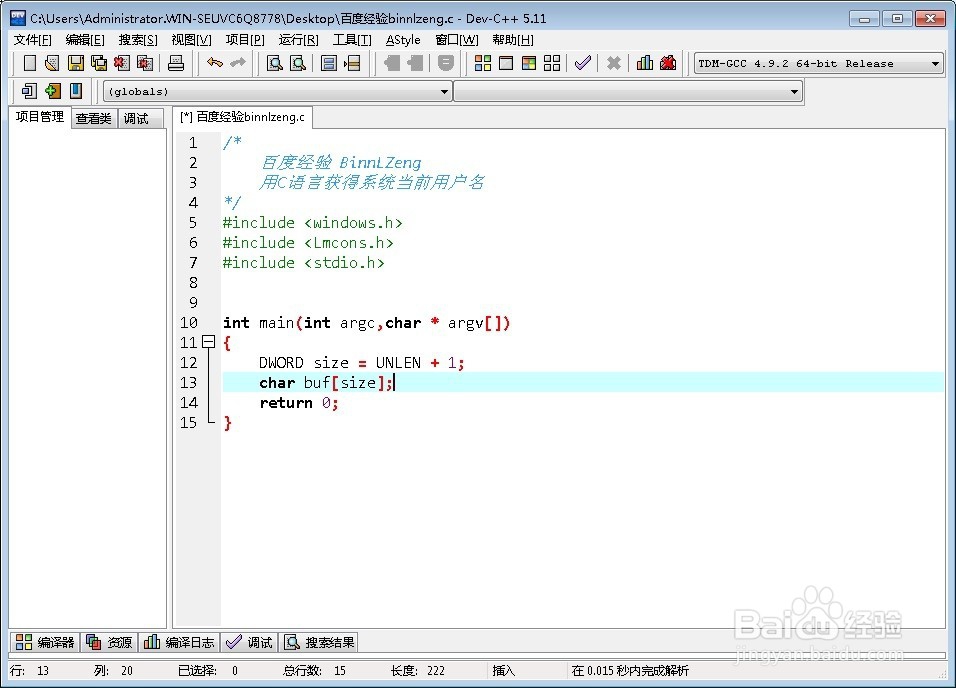This screenshot has height=688, width=956.
Task: Click the line '#include <stdio.h>'
Action: click(303, 263)
